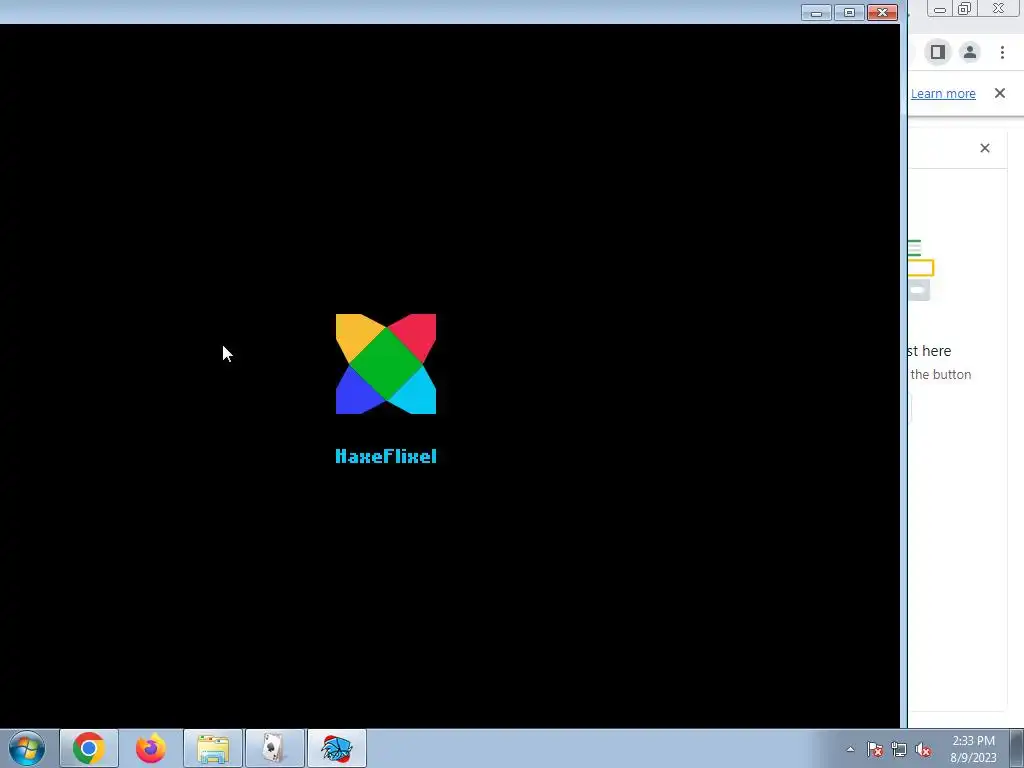Open Chrome's three-dot menu
This screenshot has width=1024, height=768.
click(x=1002, y=52)
